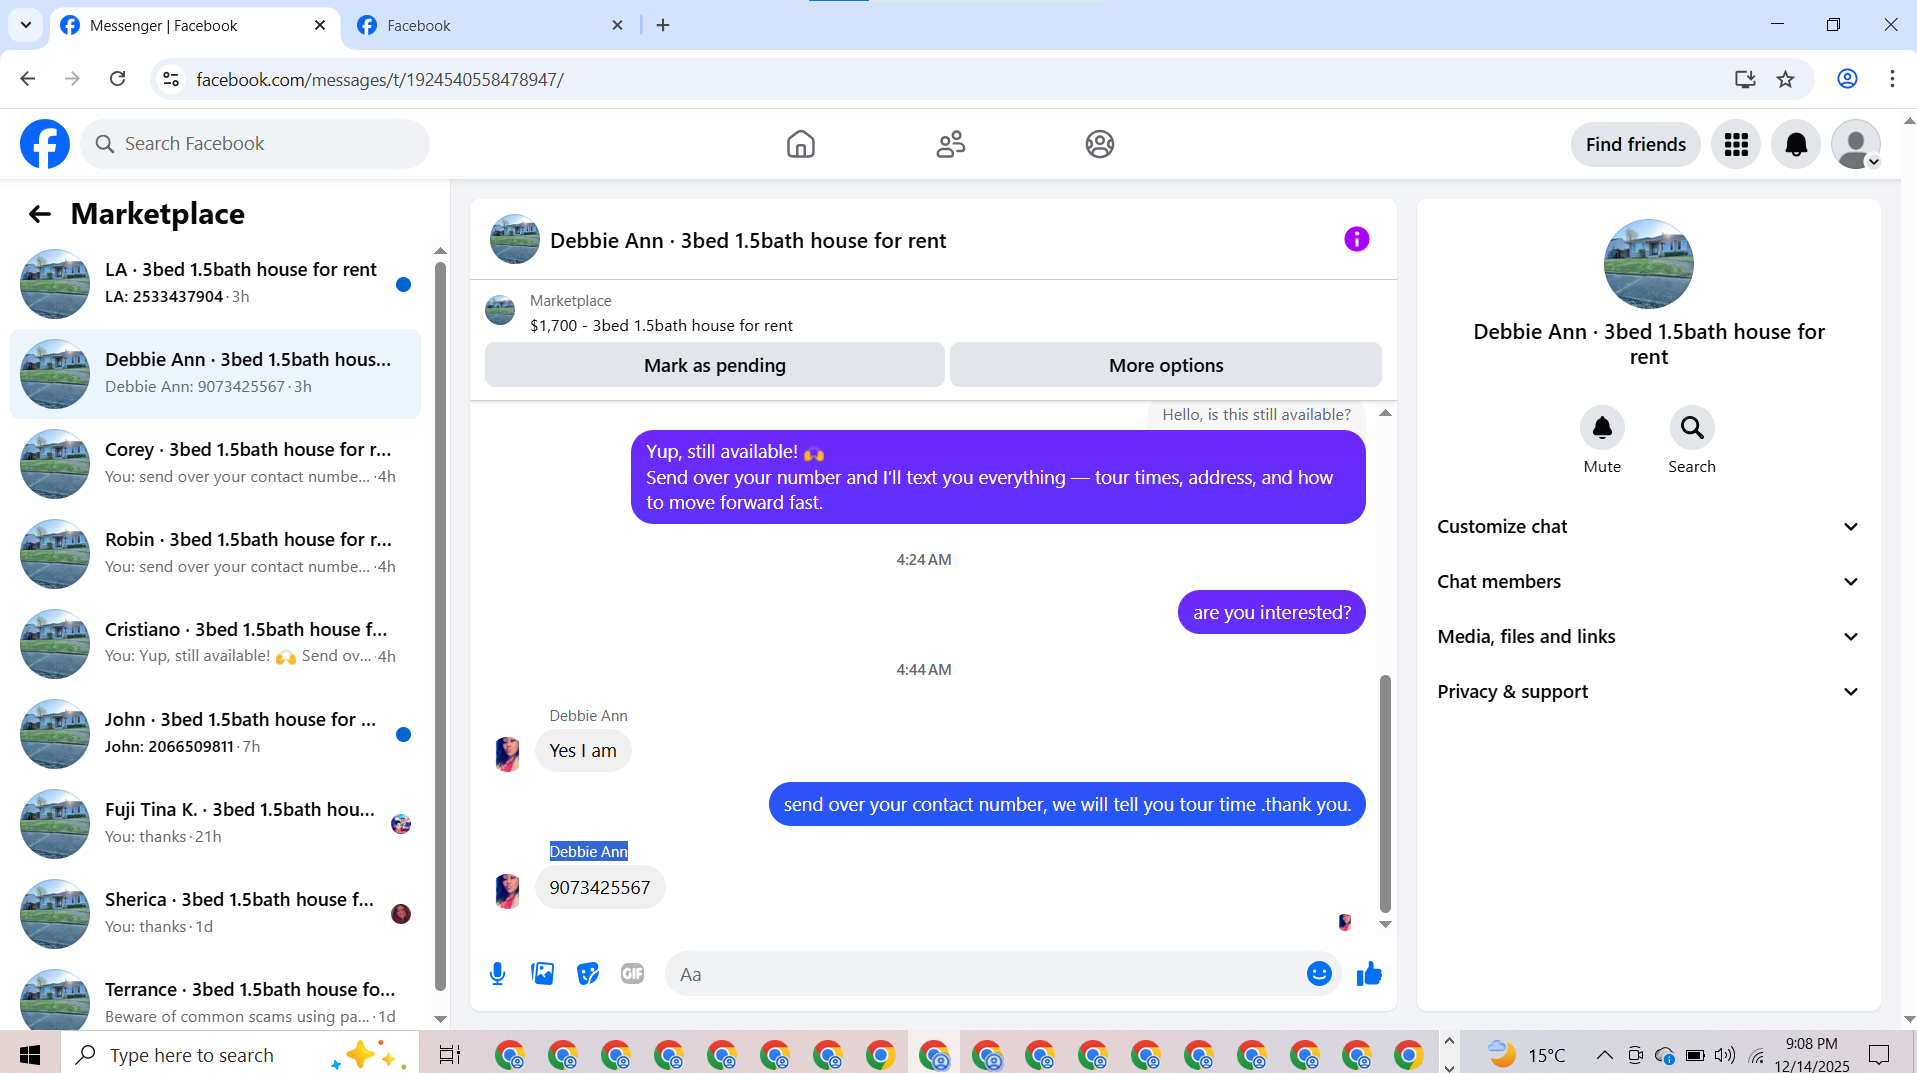The image size is (1917, 1073).
Task: Open weather widget showing 15°C
Action: 1526,1054
